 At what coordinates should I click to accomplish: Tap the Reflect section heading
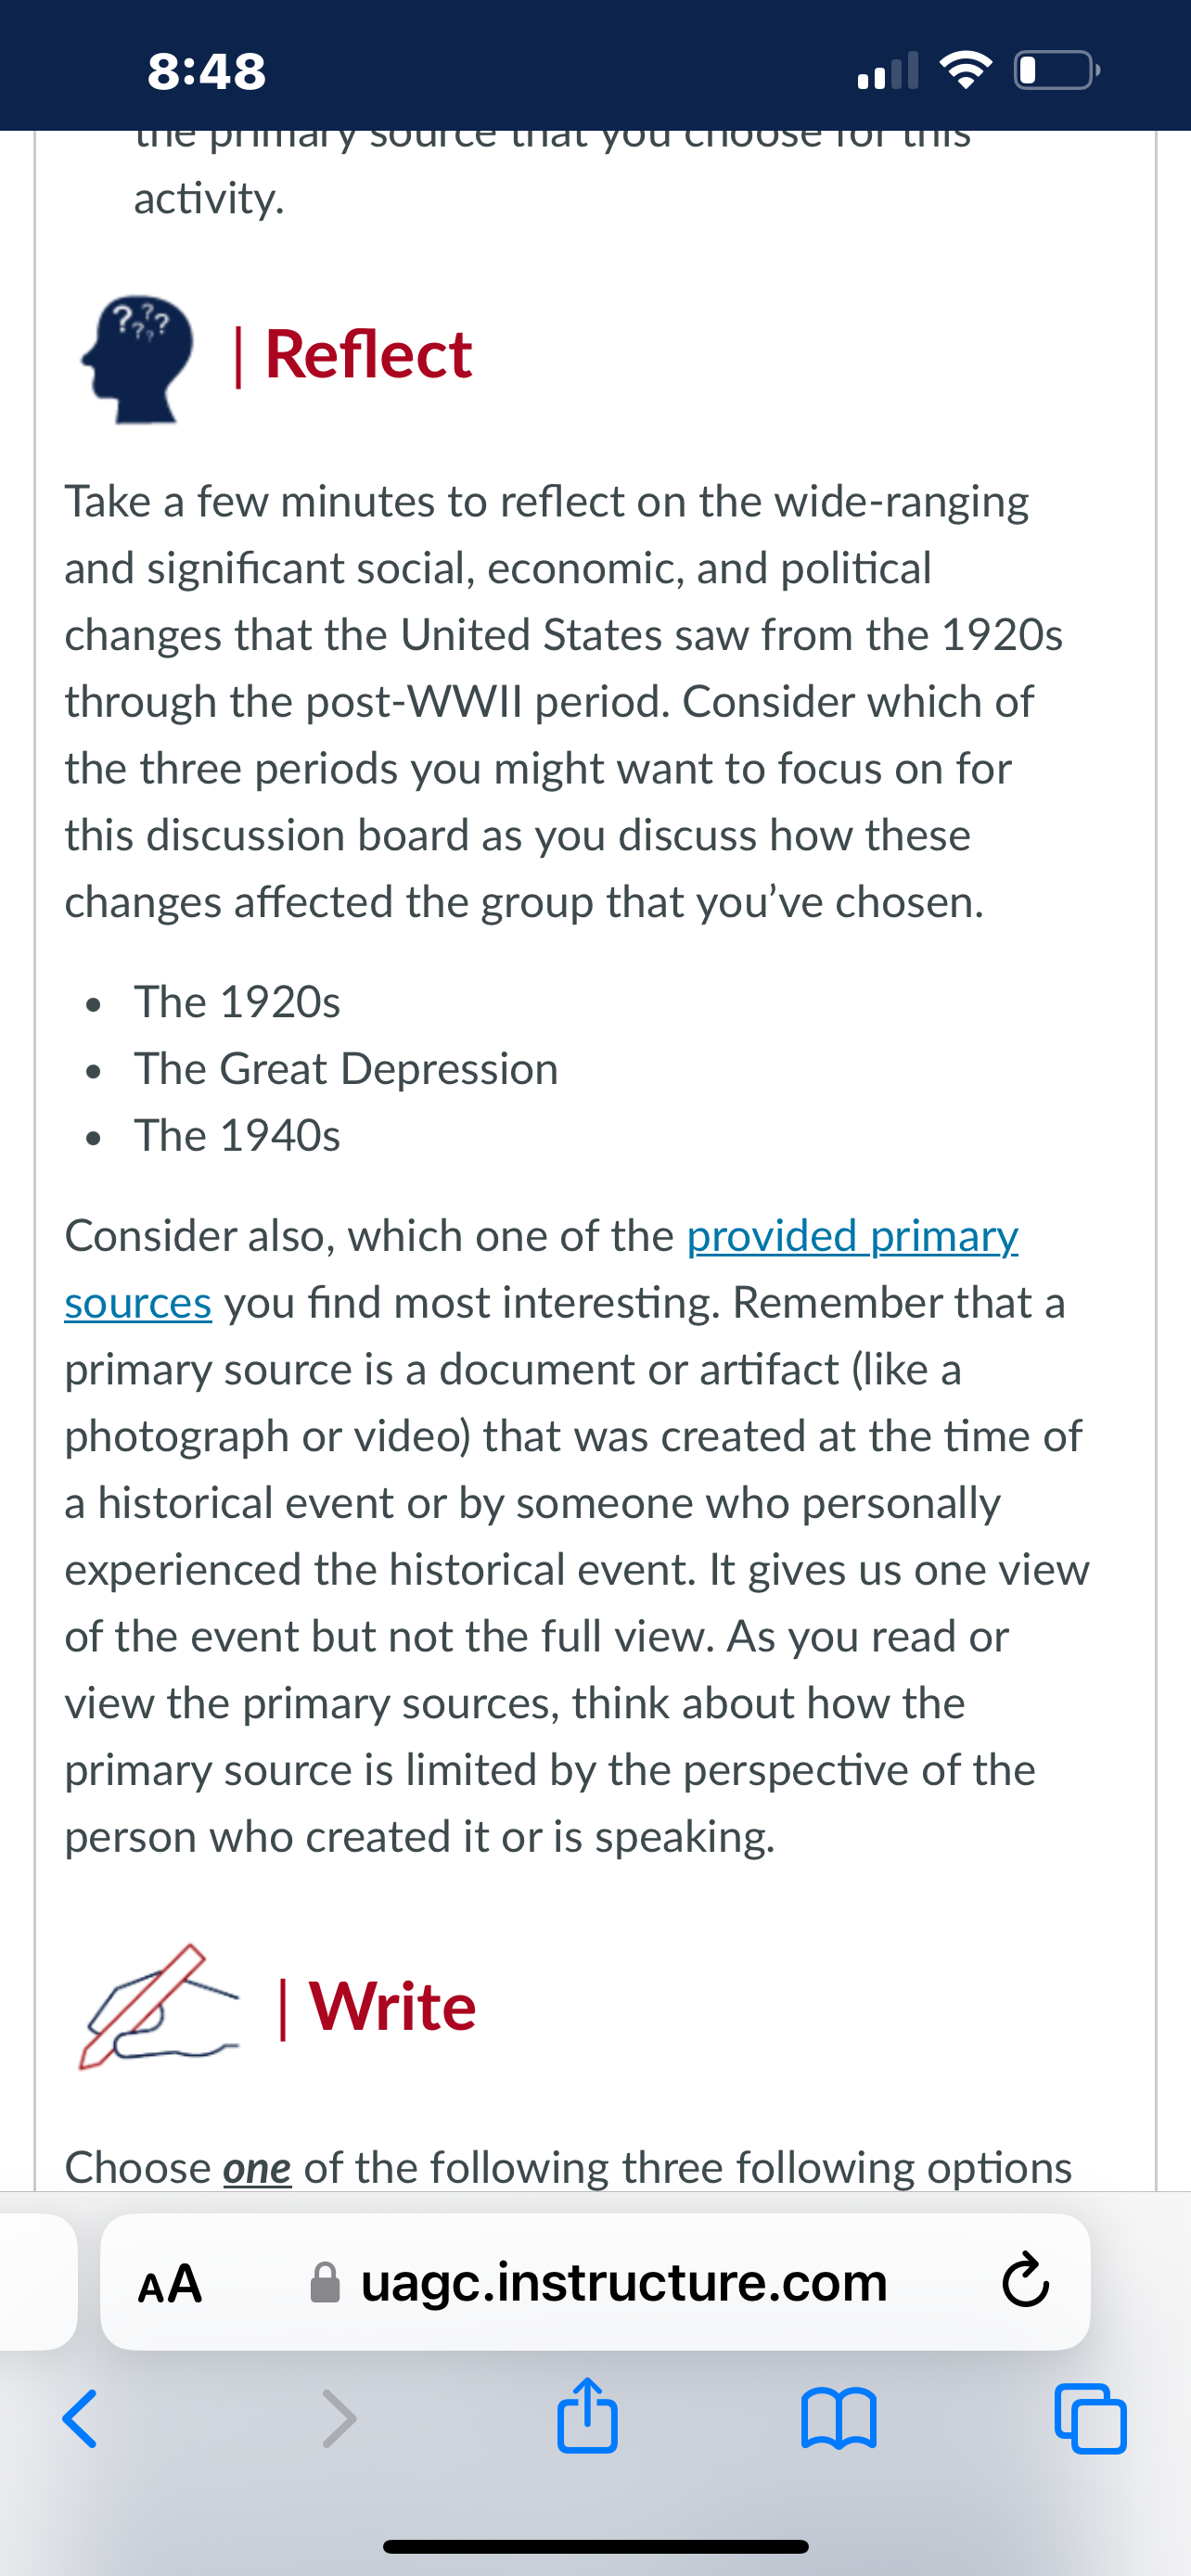[x=352, y=355]
